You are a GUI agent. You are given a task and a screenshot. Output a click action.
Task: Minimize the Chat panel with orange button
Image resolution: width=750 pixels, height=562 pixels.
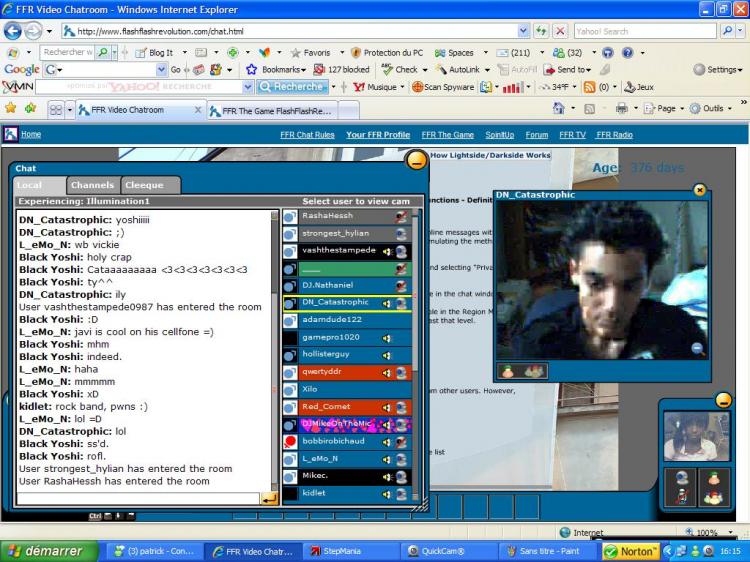click(416, 160)
